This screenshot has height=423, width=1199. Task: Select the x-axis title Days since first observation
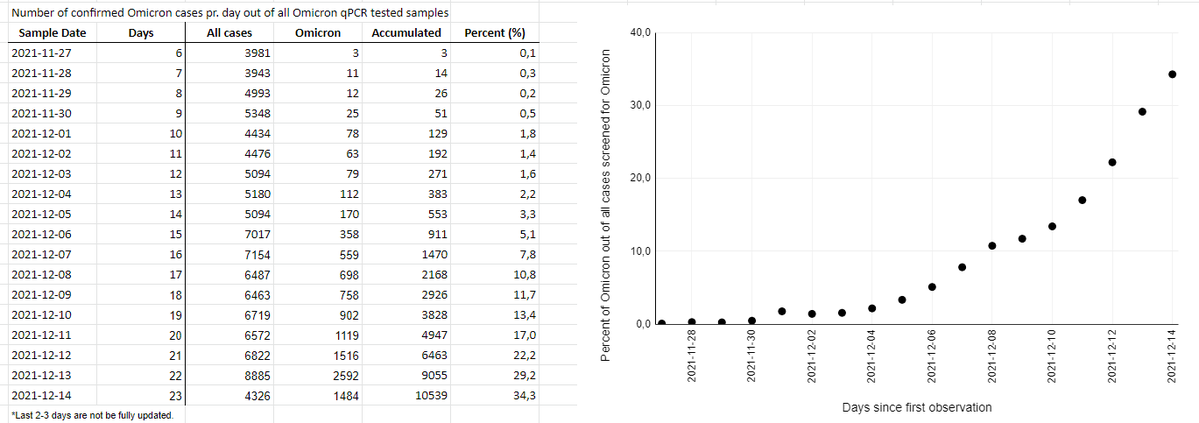[916, 407]
